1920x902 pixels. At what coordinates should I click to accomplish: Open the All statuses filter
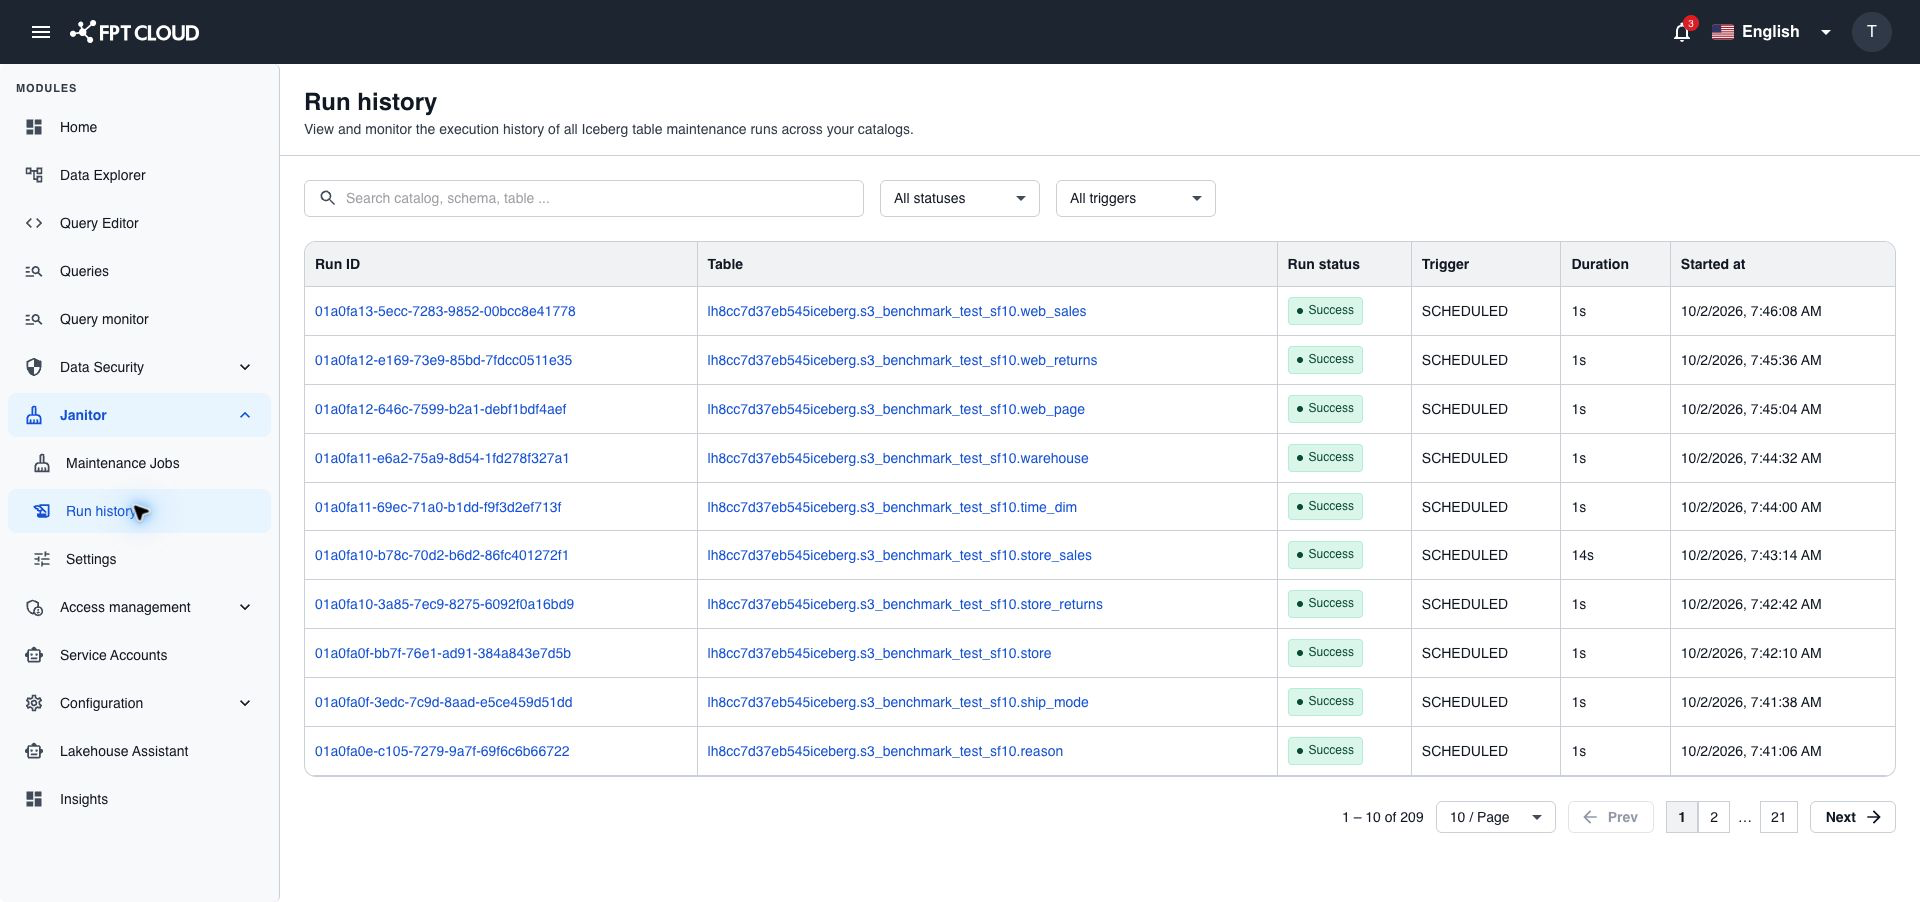pos(960,198)
